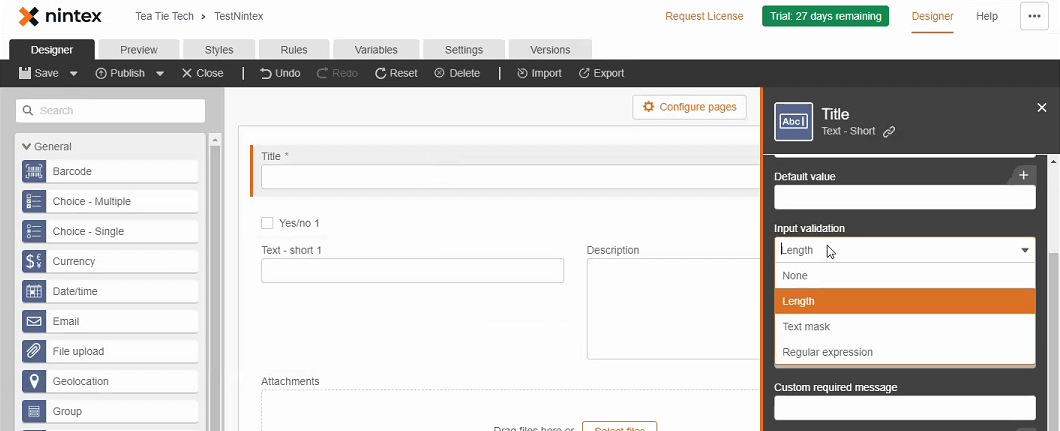Export the form
The width and height of the screenshot is (1060, 431).
[602, 73]
